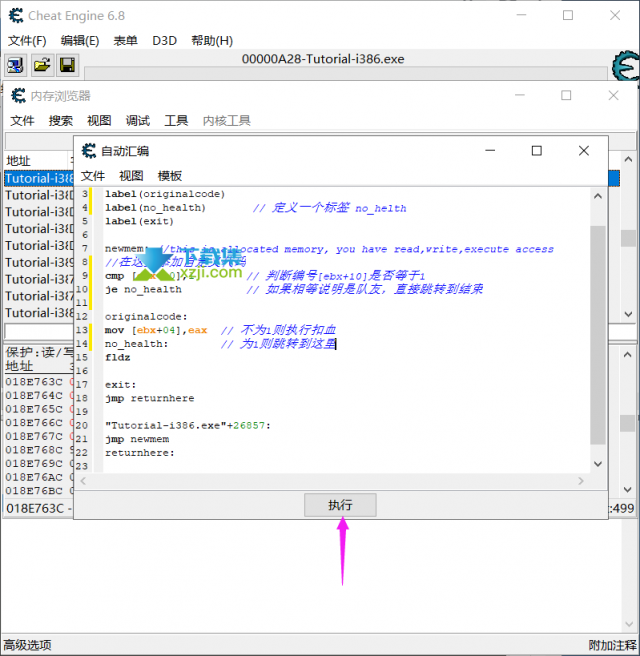
Task: Open 文件(F) menu in Cheat Engine
Action: pos(27,41)
